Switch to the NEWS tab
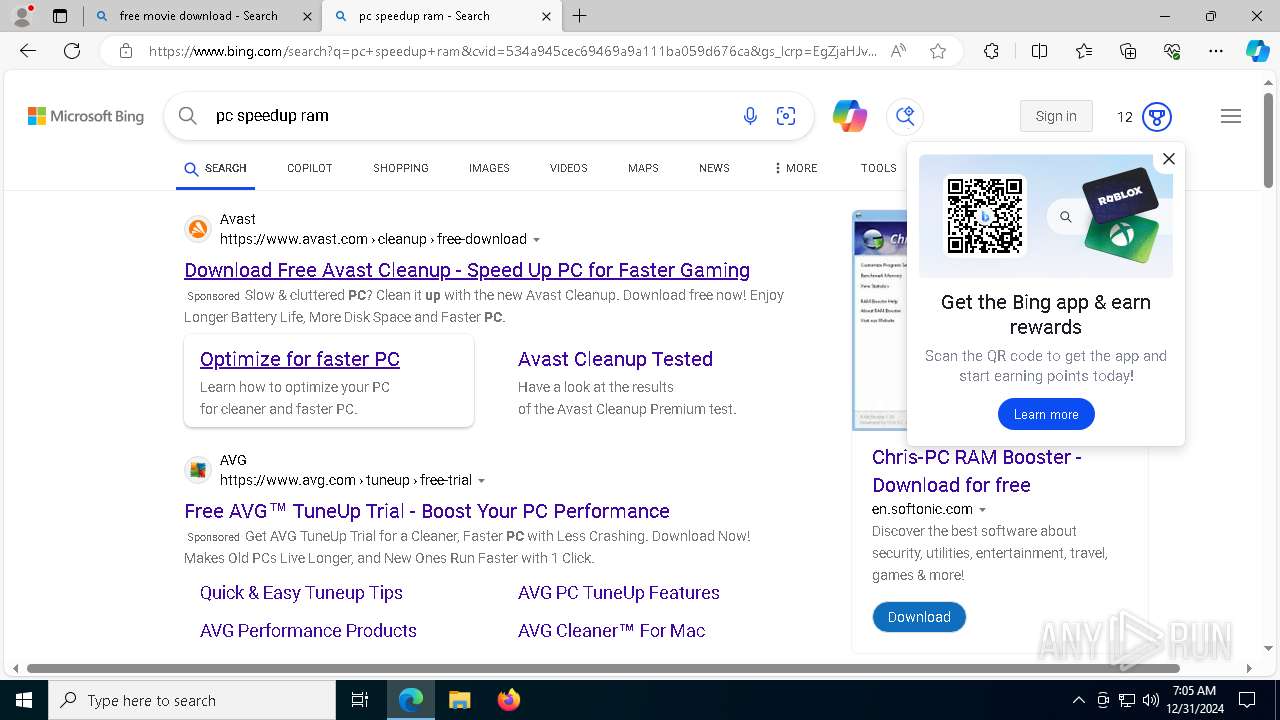This screenshot has height=720, width=1280. 714,168
